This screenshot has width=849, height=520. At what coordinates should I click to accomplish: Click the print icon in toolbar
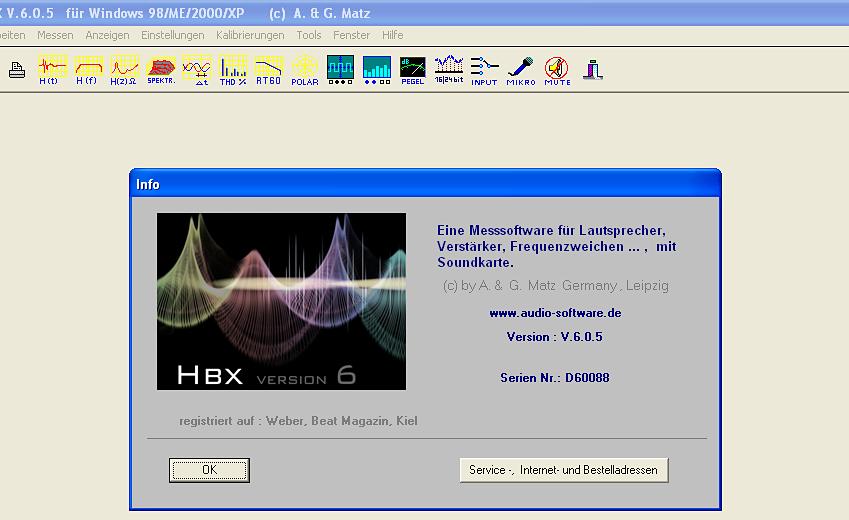point(17,70)
